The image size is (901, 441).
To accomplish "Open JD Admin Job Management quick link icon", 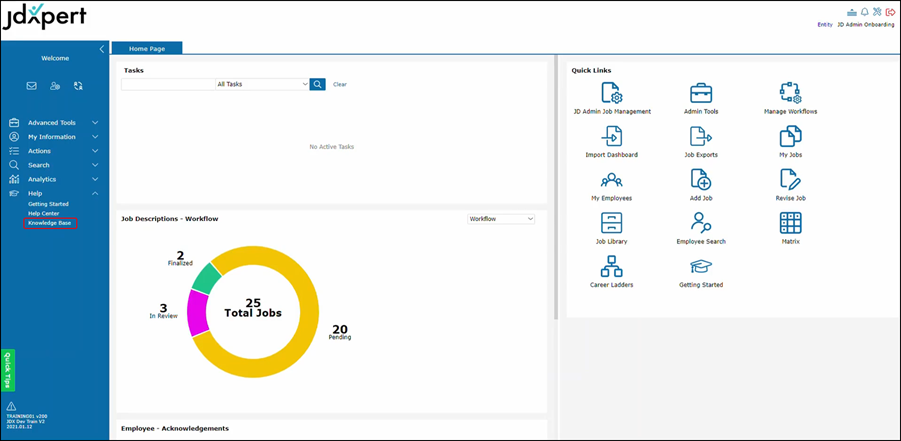I will 612,93.
